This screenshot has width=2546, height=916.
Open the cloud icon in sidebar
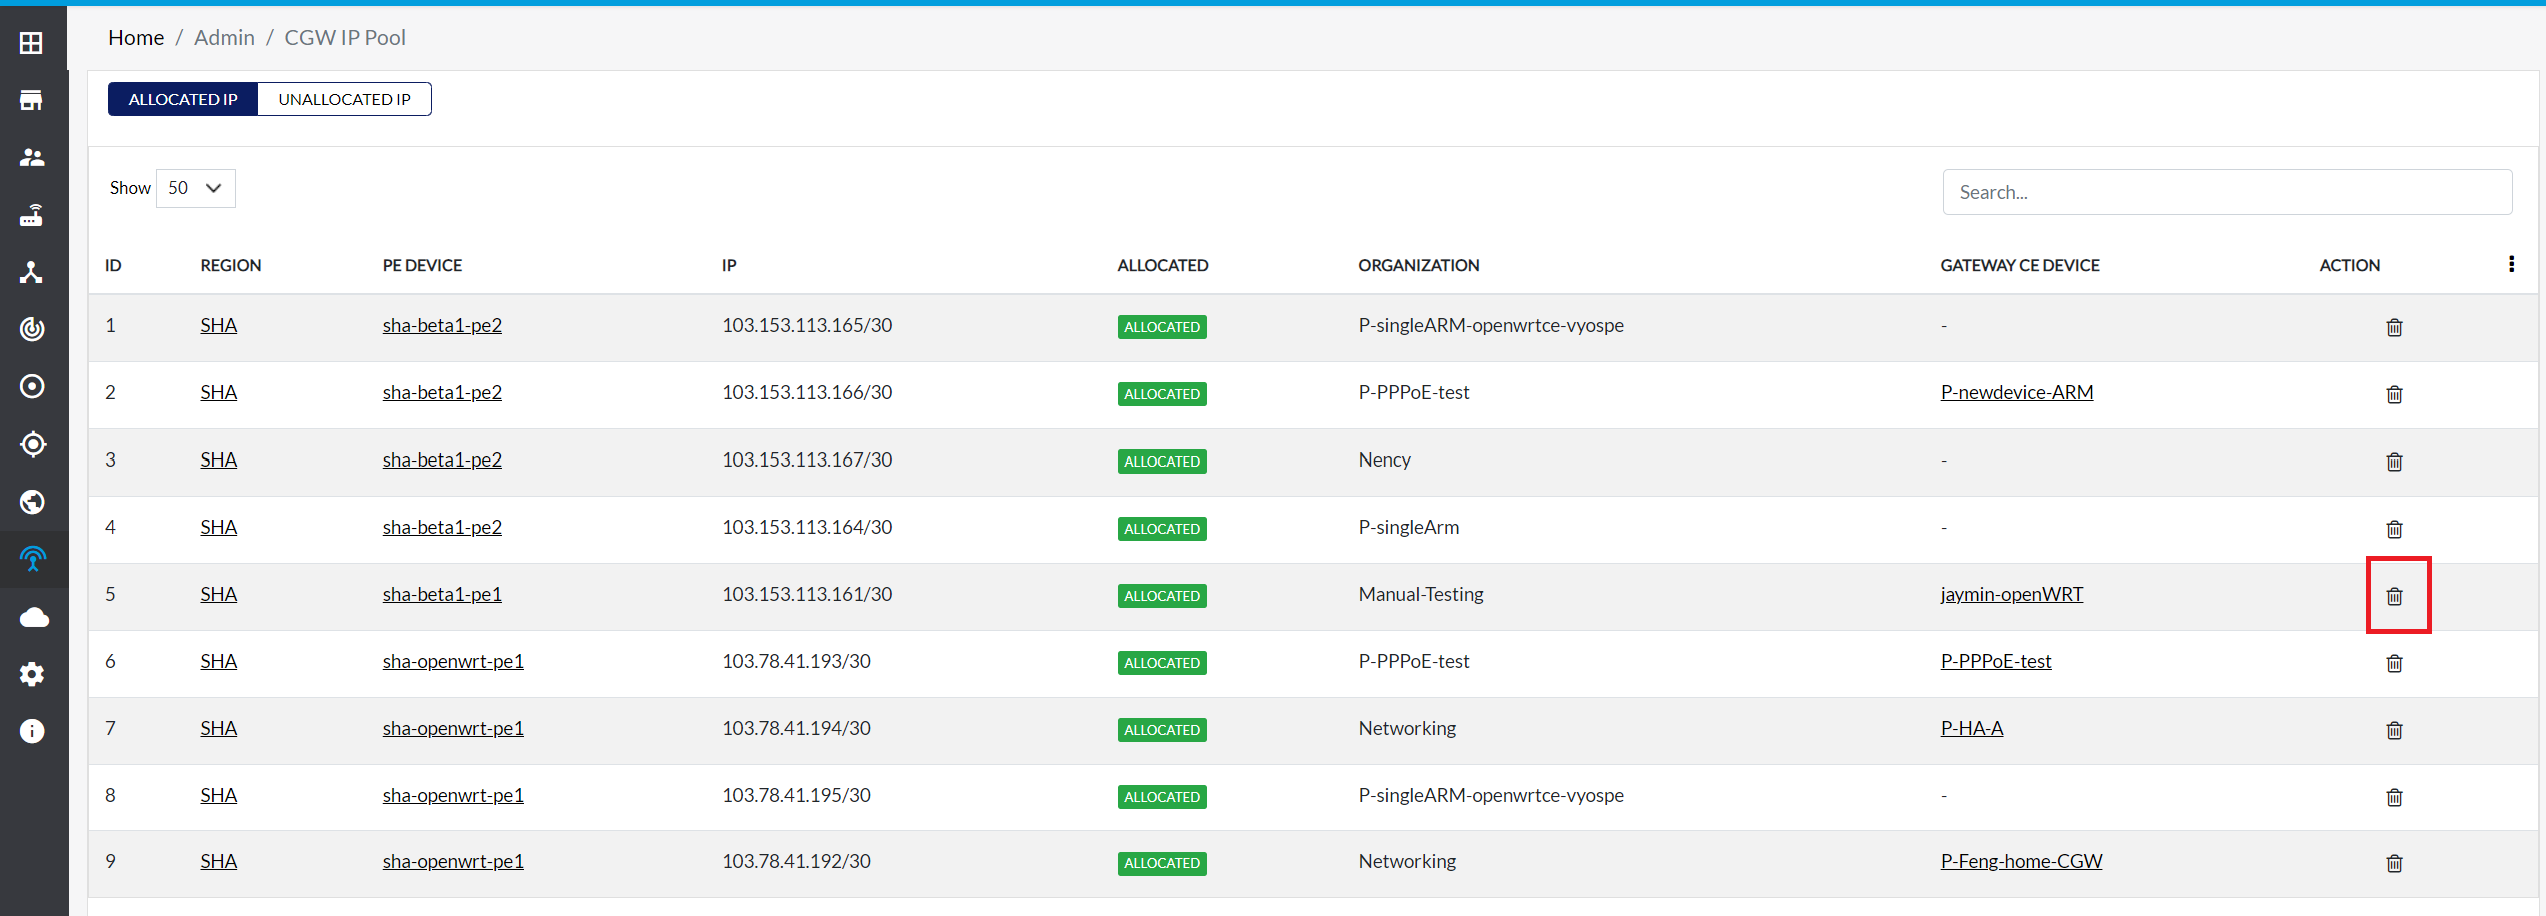33,617
